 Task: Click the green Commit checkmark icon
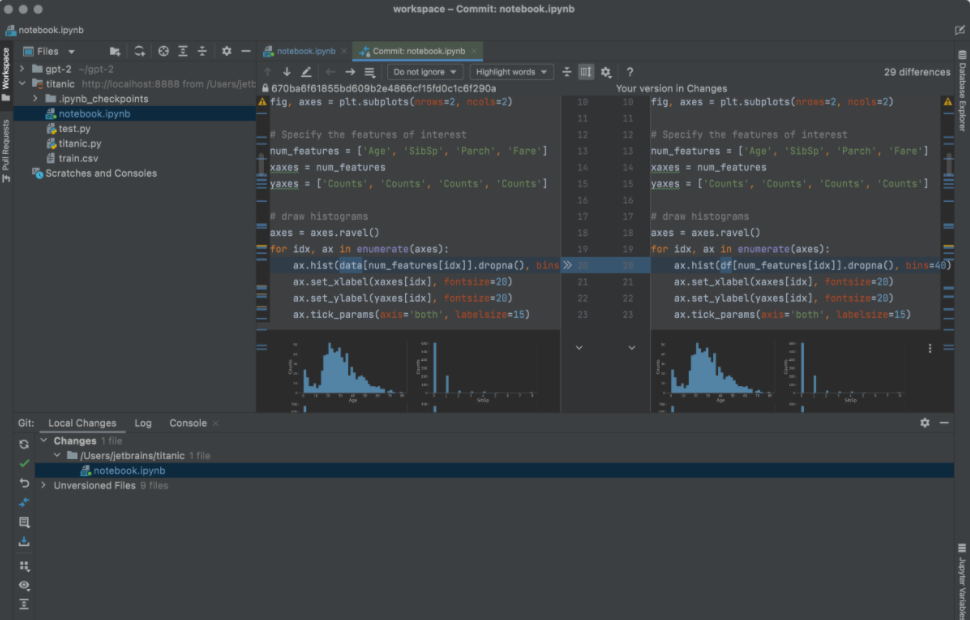coord(24,464)
